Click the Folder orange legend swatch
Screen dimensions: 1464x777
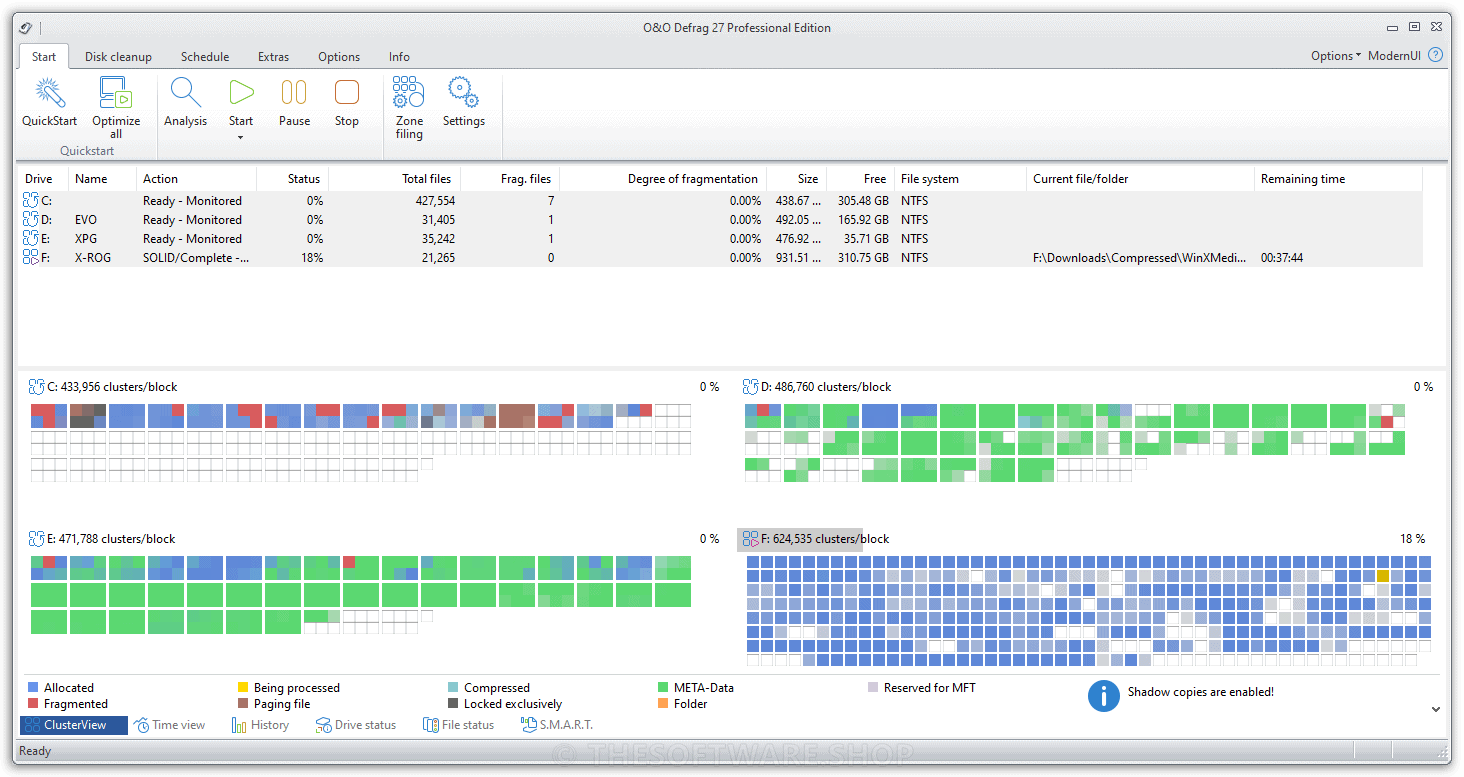[663, 704]
